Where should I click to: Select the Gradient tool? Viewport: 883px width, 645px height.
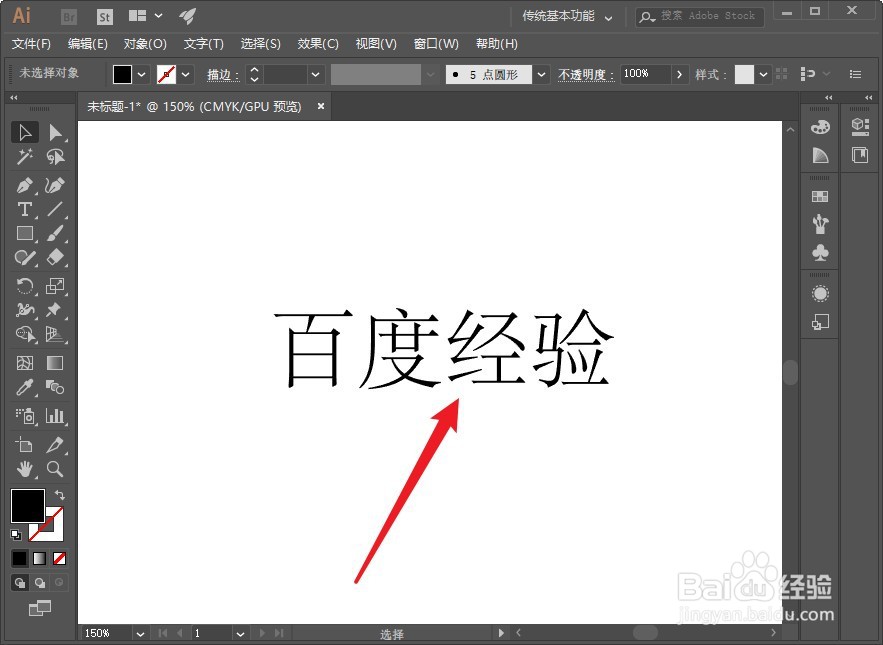(55, 363)
